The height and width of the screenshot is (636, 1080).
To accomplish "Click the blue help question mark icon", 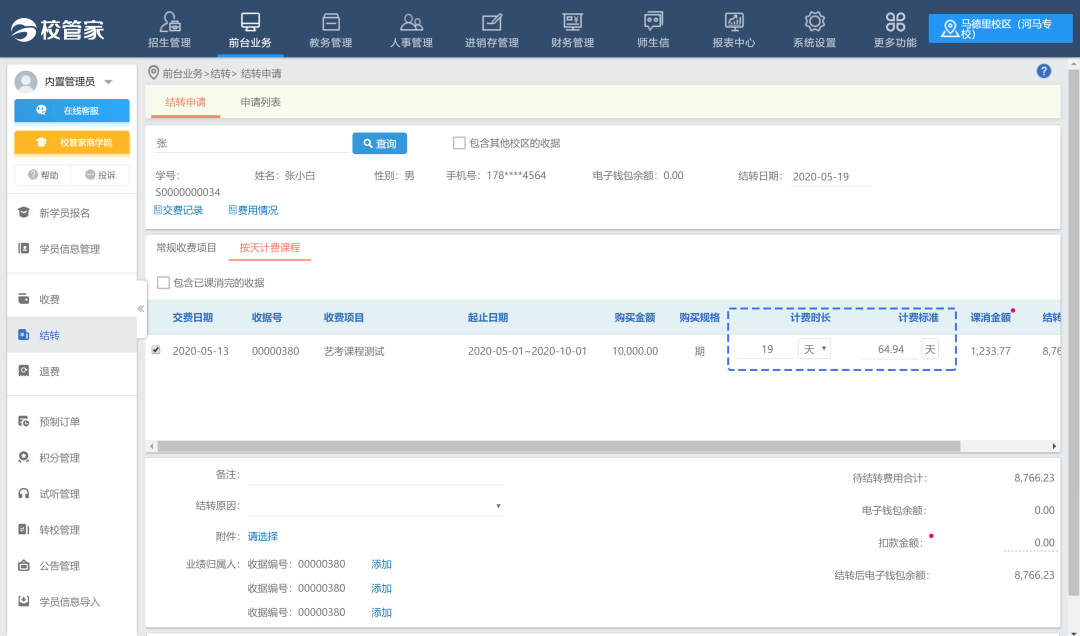I will [1044, 71].
